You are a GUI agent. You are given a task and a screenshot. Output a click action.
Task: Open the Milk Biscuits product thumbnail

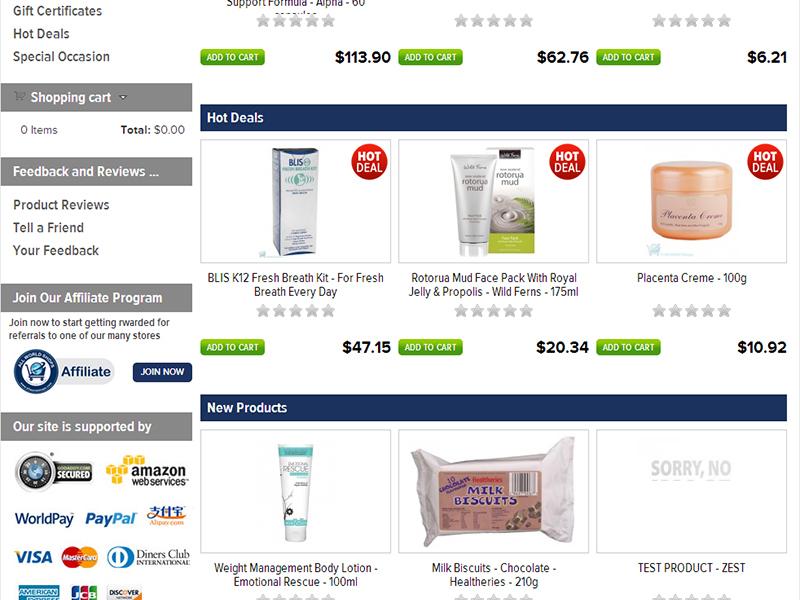click(493, 491)
